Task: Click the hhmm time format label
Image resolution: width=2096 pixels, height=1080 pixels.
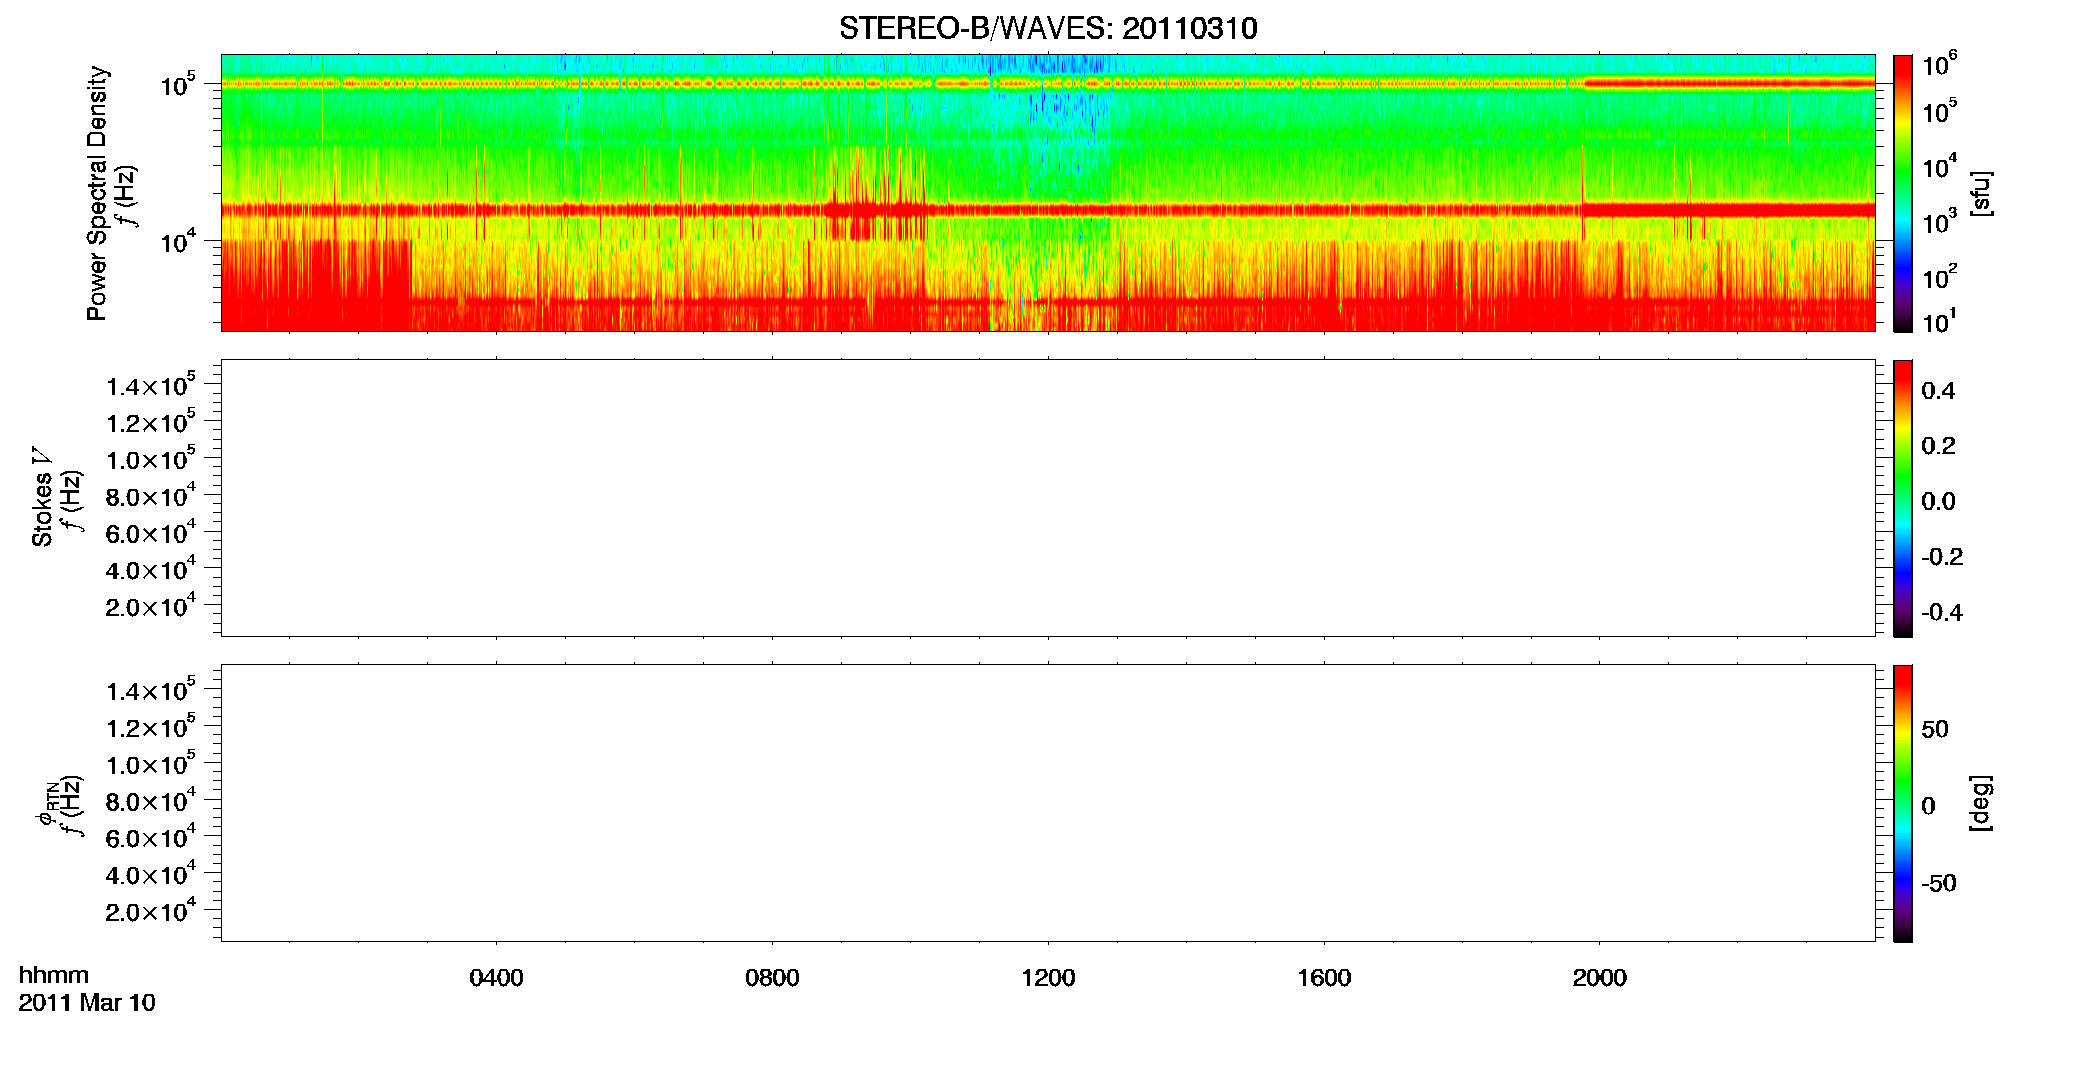Action: tap(54, 975)
